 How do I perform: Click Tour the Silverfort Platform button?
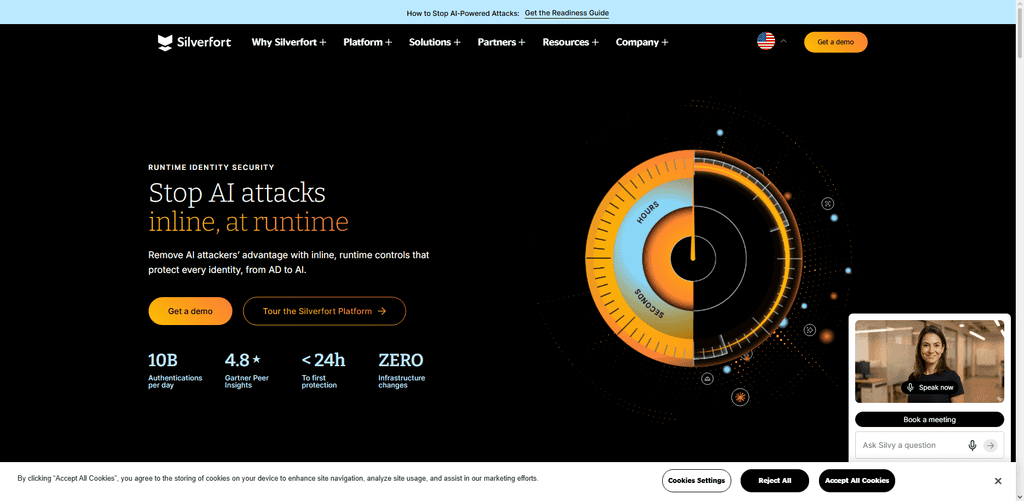tap(325, 311)
